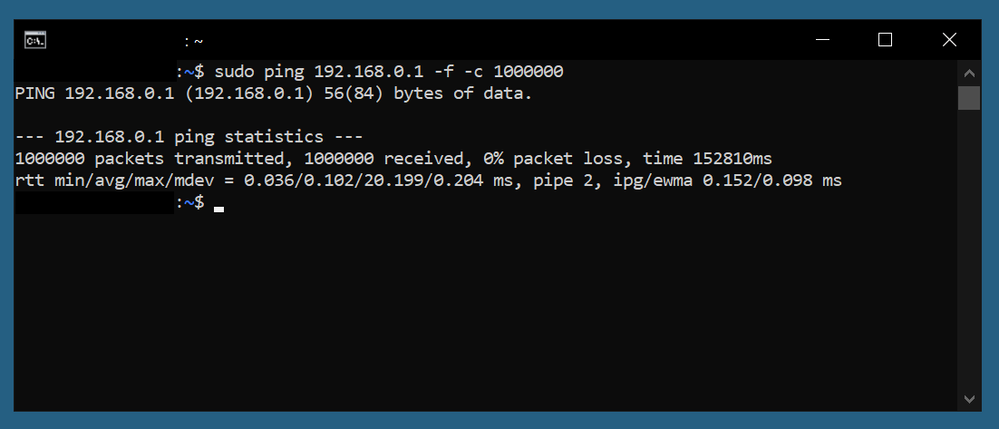999x429 pixels.
Task: Click the redacted hostname on the last prompt
Action: coord(94,203)
